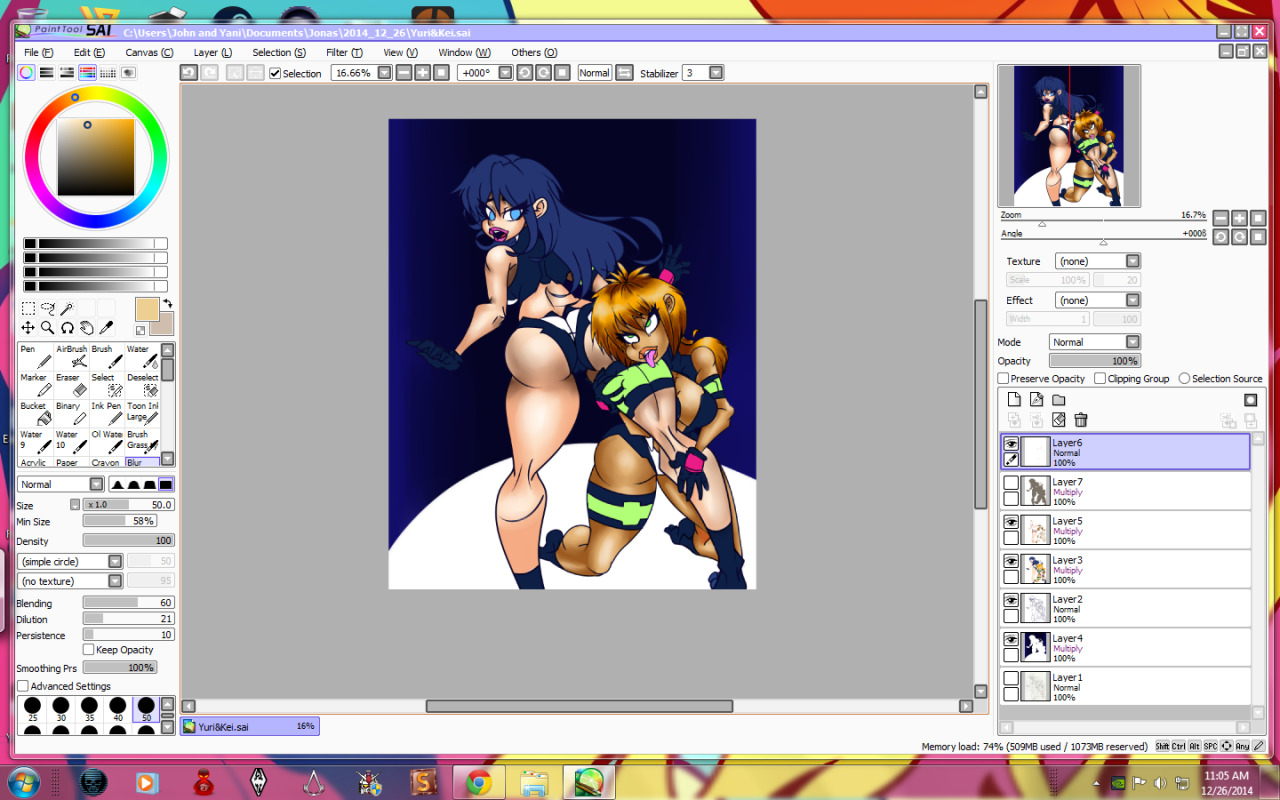Open the rotation angle +000° dropdown

point(505,73)
